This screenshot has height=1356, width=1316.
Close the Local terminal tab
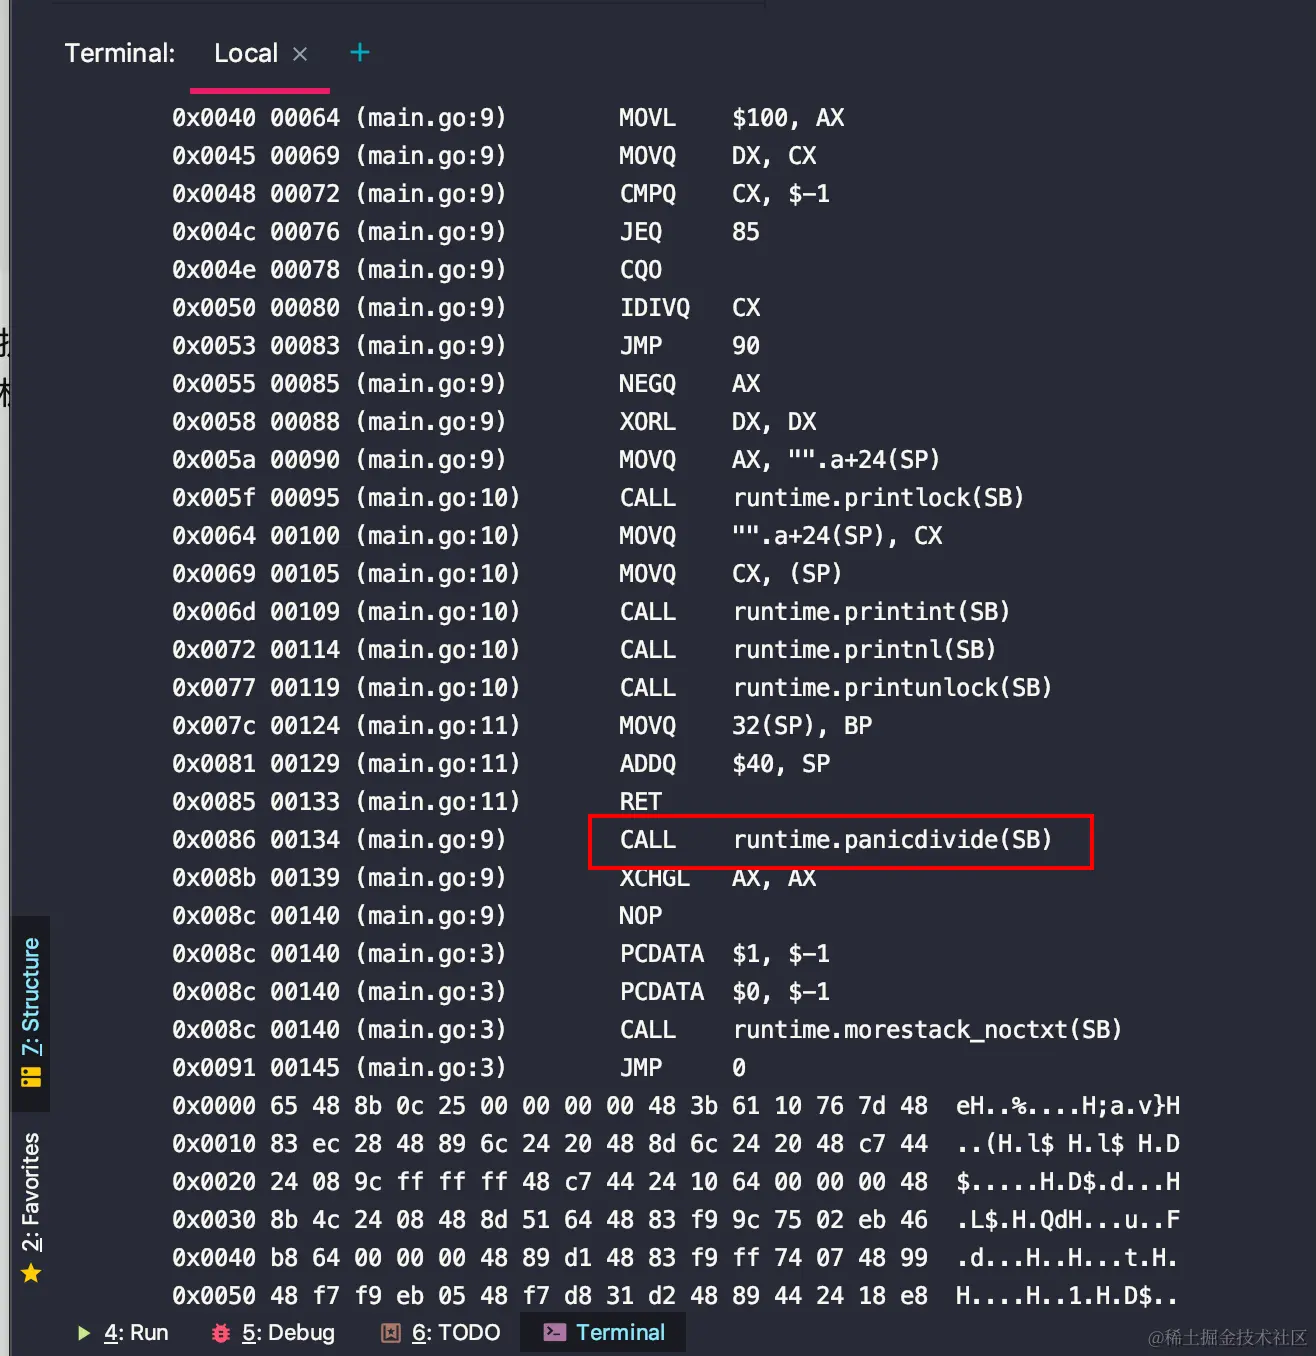[x=300, y=54]
